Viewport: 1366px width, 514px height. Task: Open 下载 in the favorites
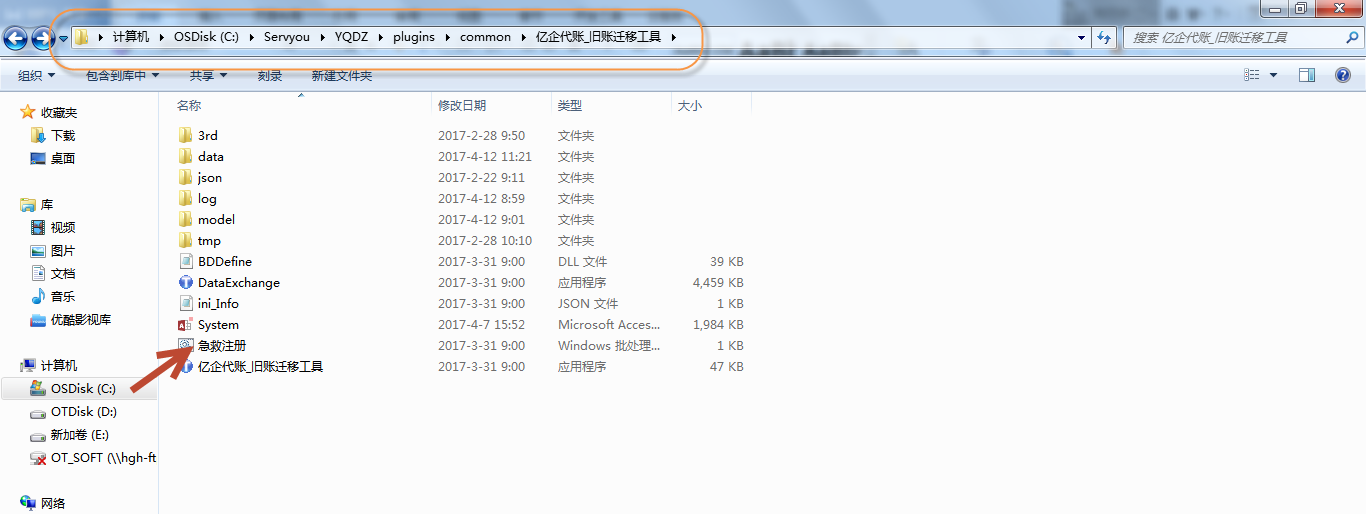63,135
